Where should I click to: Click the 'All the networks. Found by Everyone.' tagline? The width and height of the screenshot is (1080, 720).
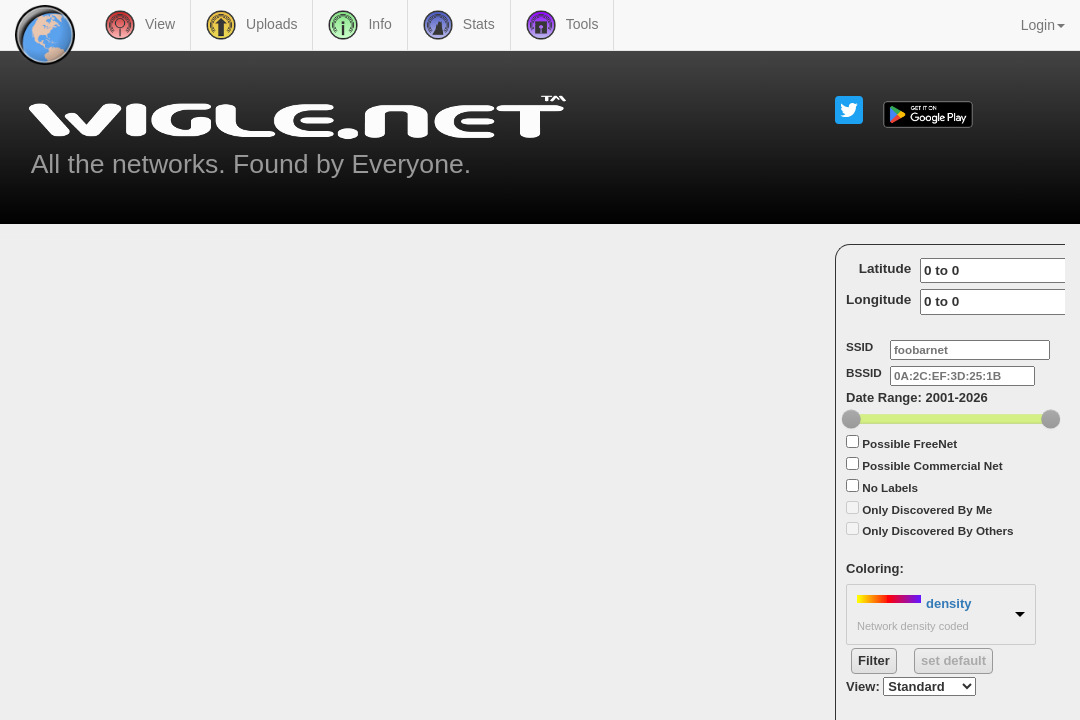(x=251, y=165)
